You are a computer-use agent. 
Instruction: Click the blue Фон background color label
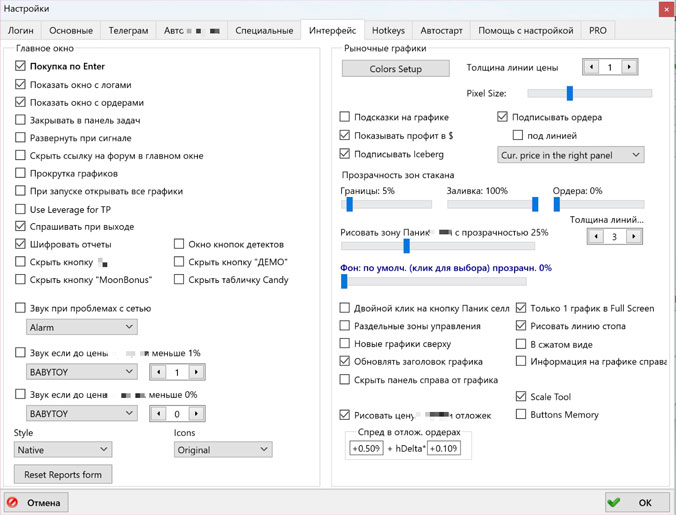446,268
